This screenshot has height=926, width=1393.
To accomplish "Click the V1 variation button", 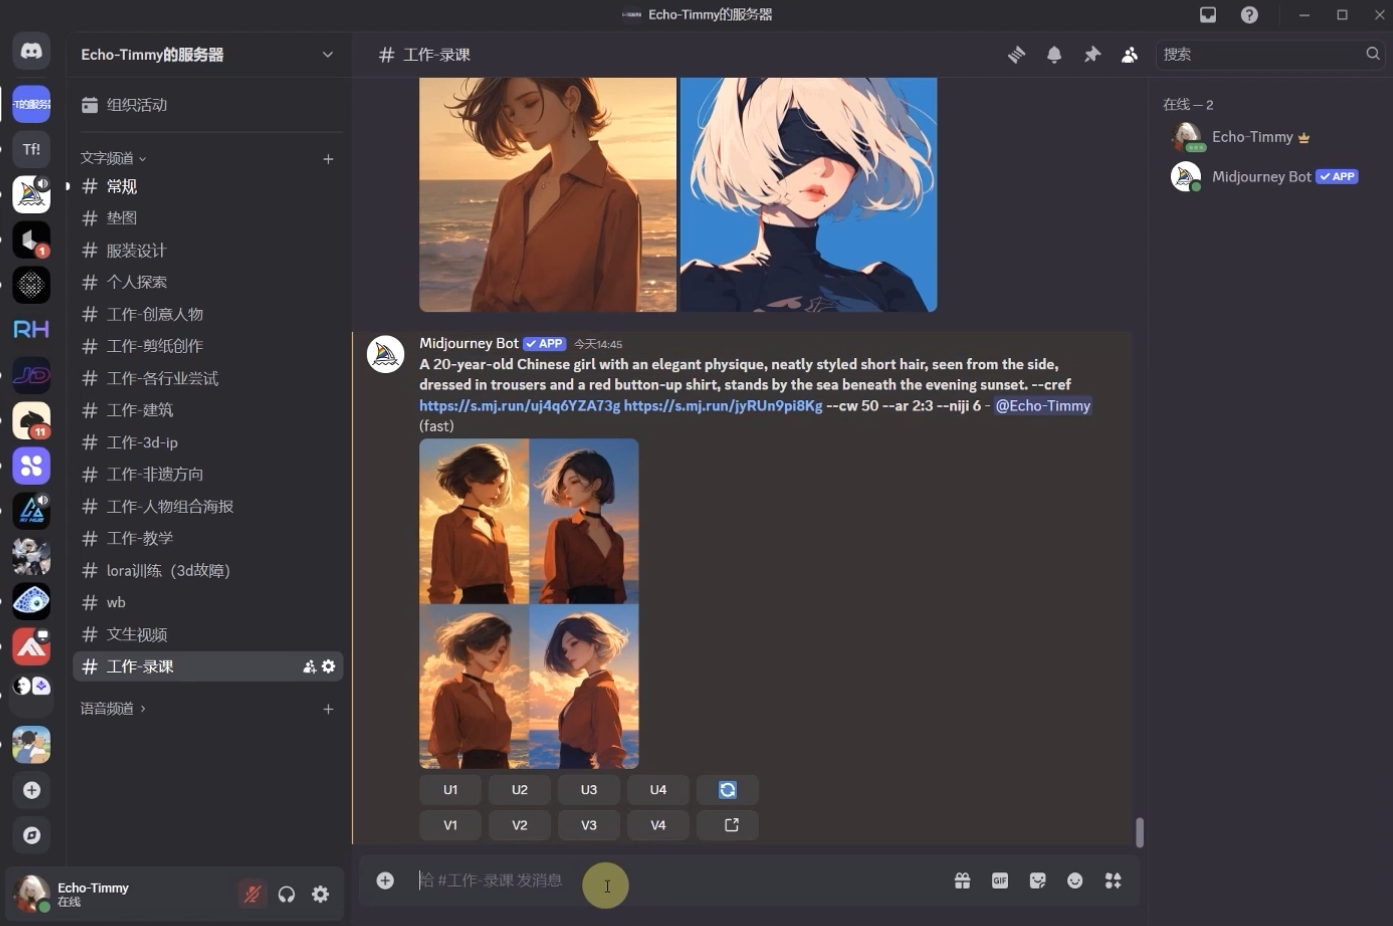I will tap(450, 825).
